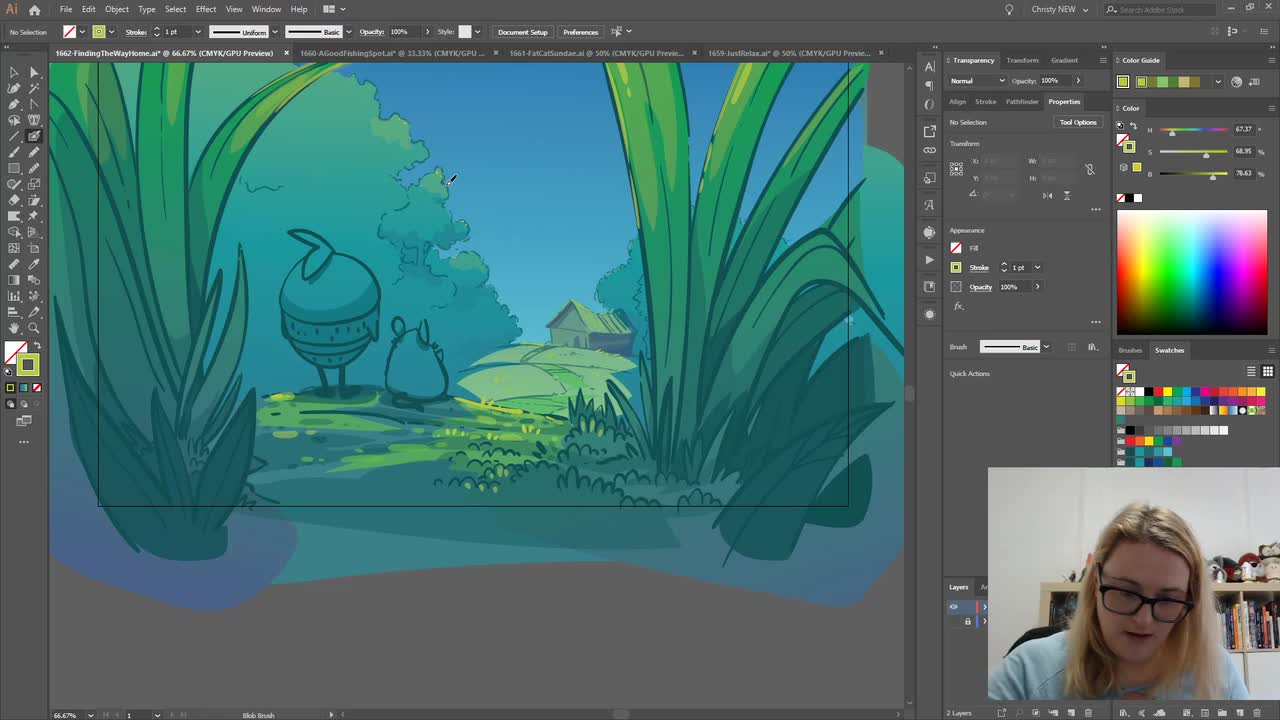This screenshot has height=720, width=1280.
Task: Switch Swatches panel to list view
Action: point(1251,371)
